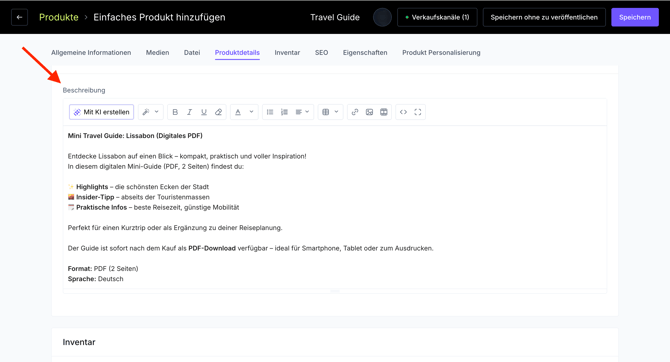Image resolution: width=670 pixels, height=362 pixels.
Task: Click inside the description text area
Action: click(x=335, y=207)
